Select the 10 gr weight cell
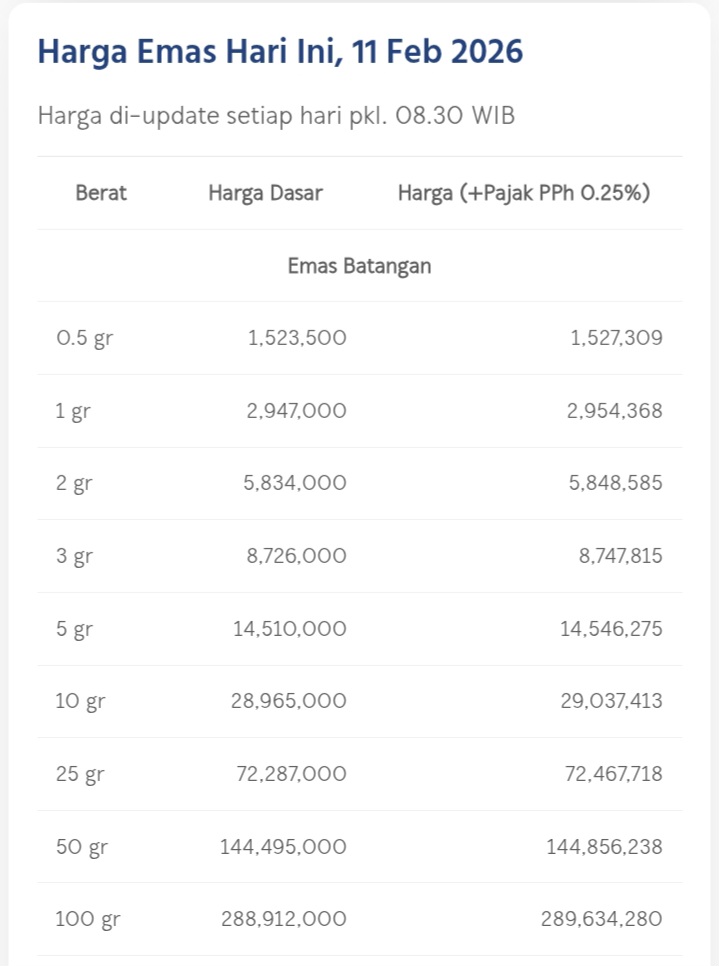The width and height of the screenshot is (719, 966). click(x=80, y=701)
